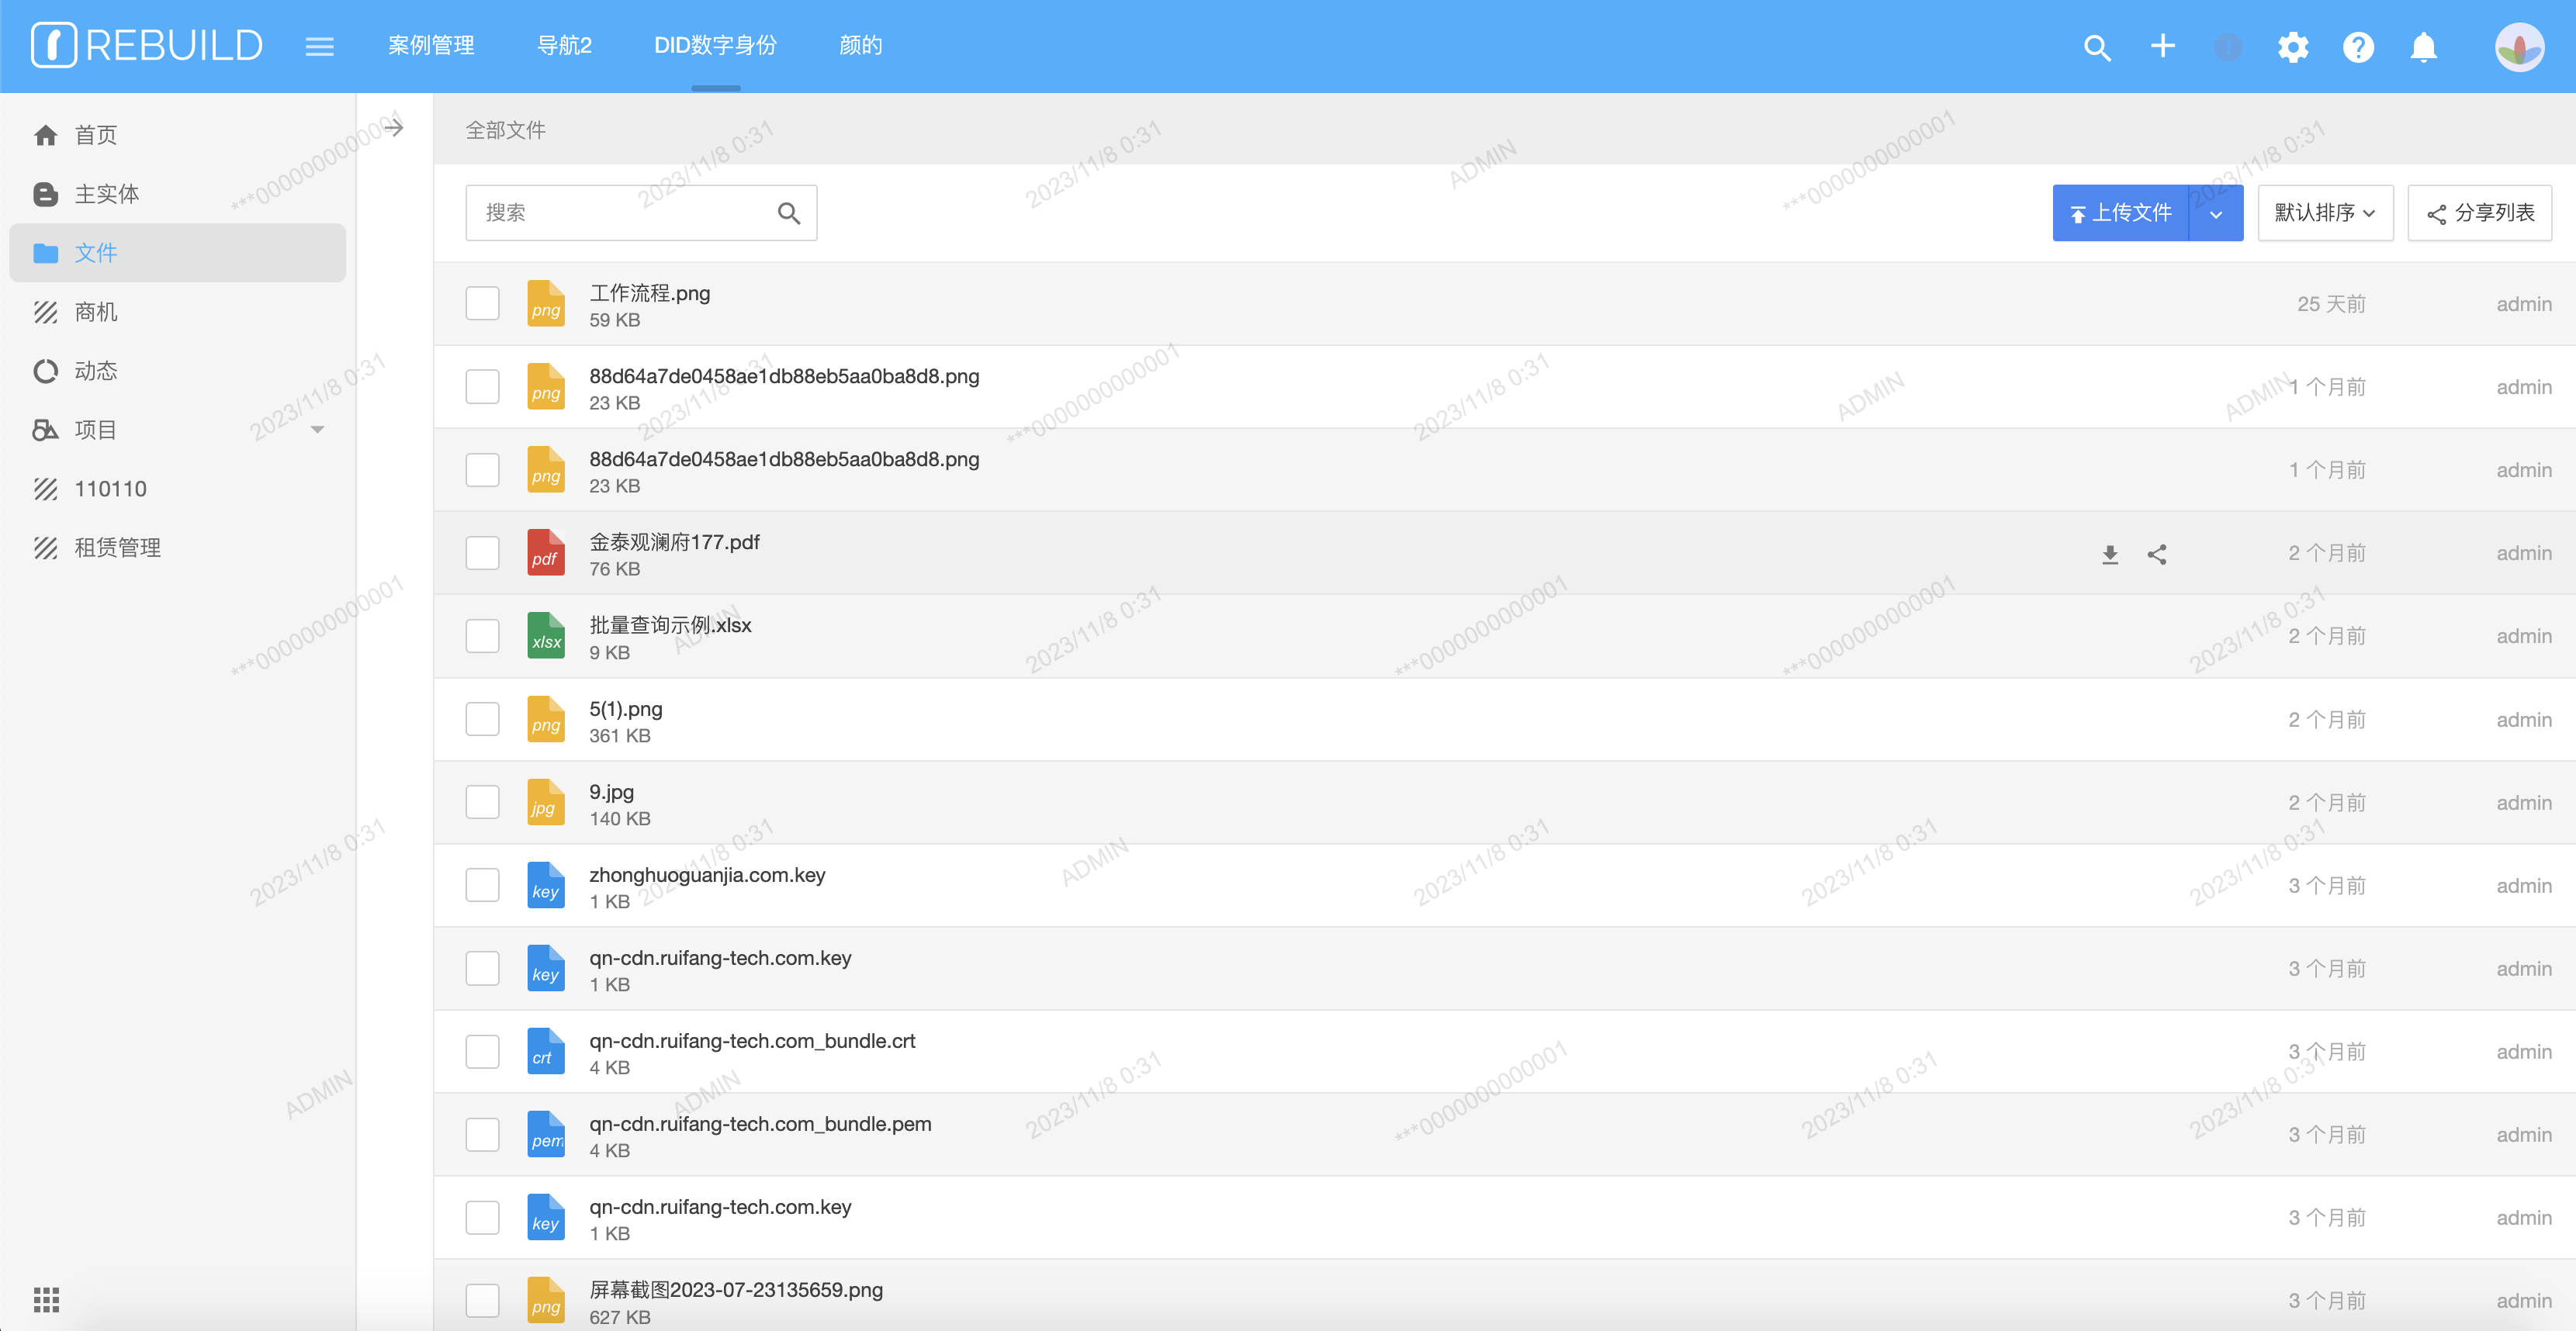Open file 屏幕截图2023-07-23135659.png
Image resolution: width=2576 pixels, height=1331 pixels.
736,1290
